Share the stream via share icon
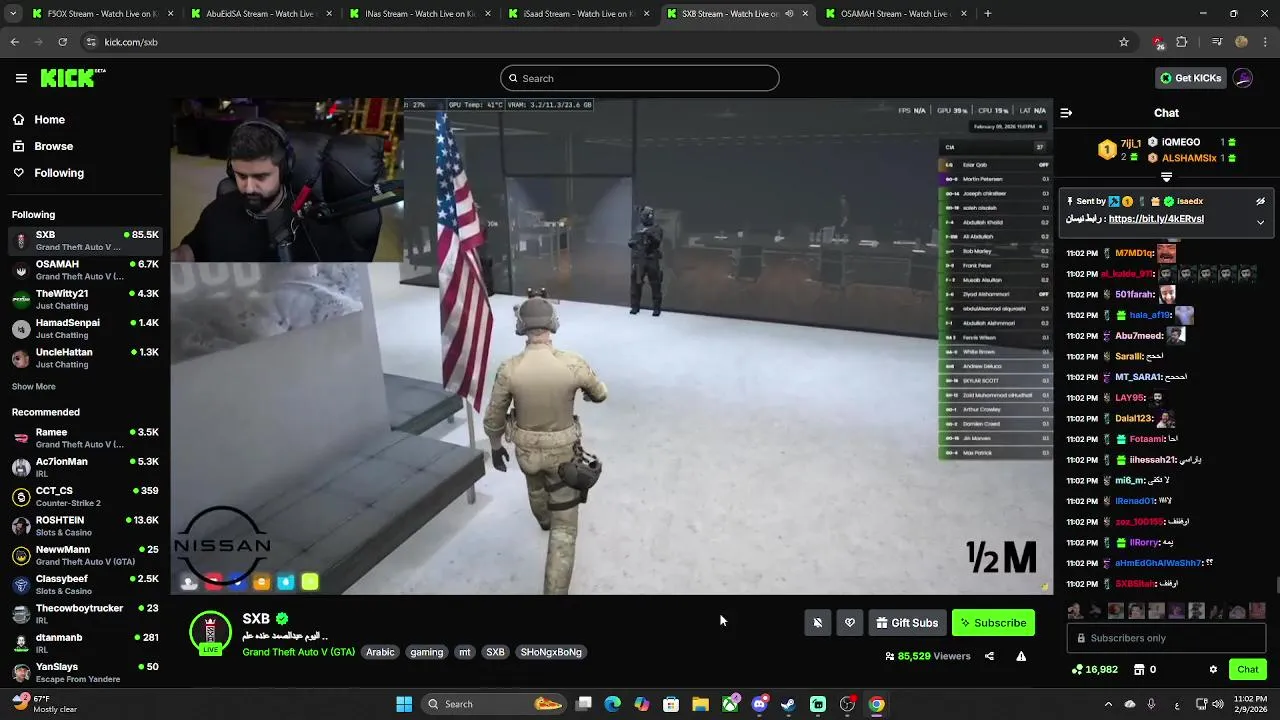The width and height of the screenshot is (1280, 720). pyautogui.click(x=989, y=656)
